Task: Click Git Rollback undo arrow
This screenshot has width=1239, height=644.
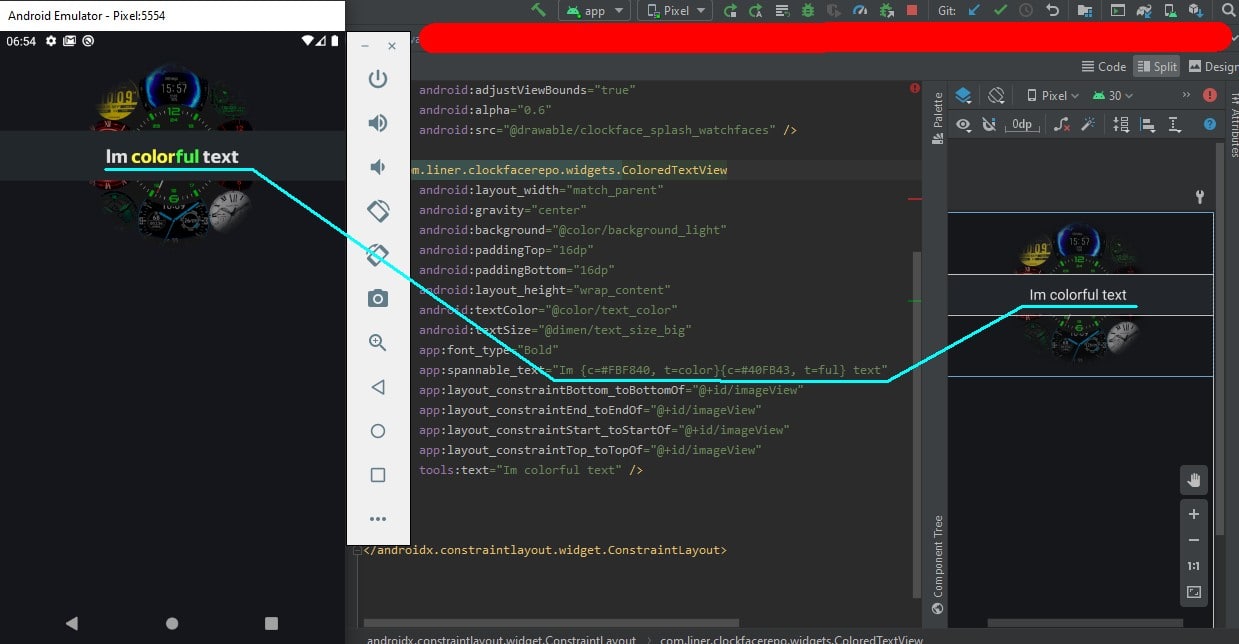Action: coord(1052,11)
